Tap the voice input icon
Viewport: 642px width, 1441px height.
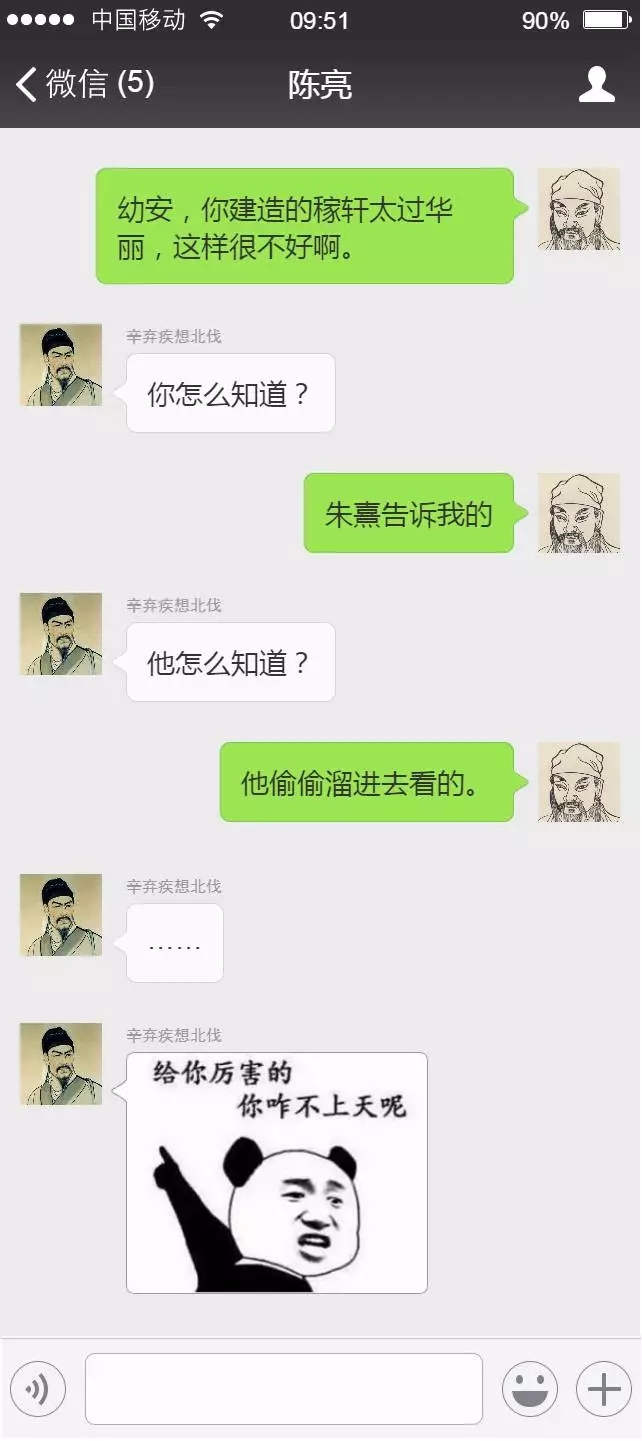pos(38,1389)
